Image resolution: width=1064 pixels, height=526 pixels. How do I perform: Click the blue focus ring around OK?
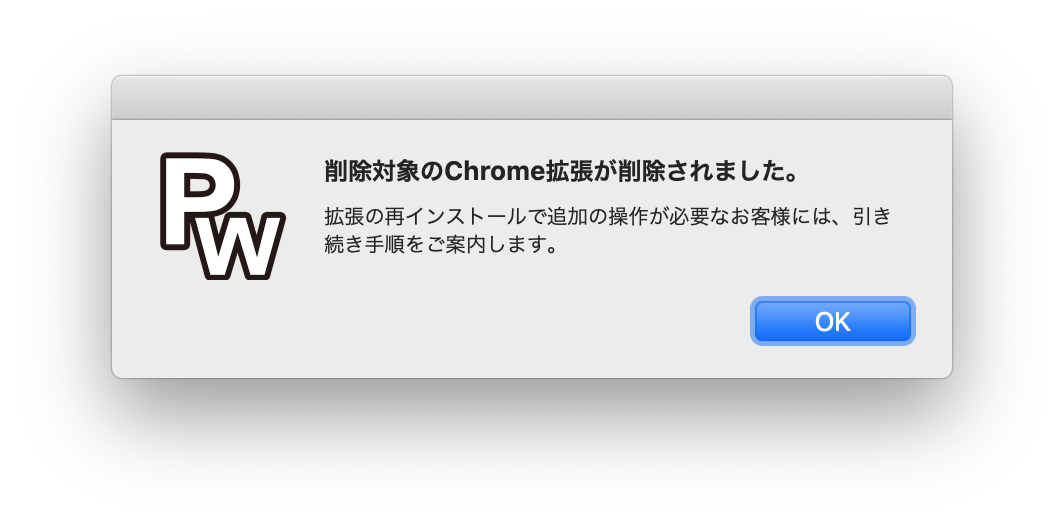click(833, 299)
